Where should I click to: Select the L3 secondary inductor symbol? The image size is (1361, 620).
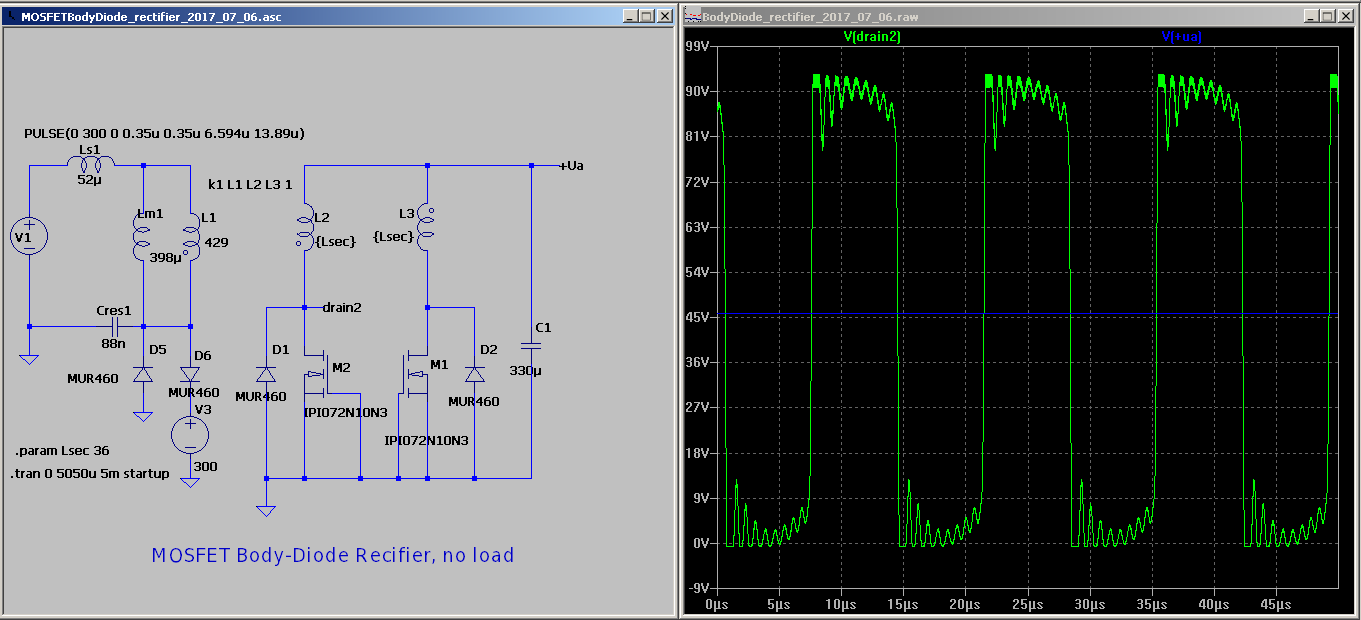click(x=427, y=227)
